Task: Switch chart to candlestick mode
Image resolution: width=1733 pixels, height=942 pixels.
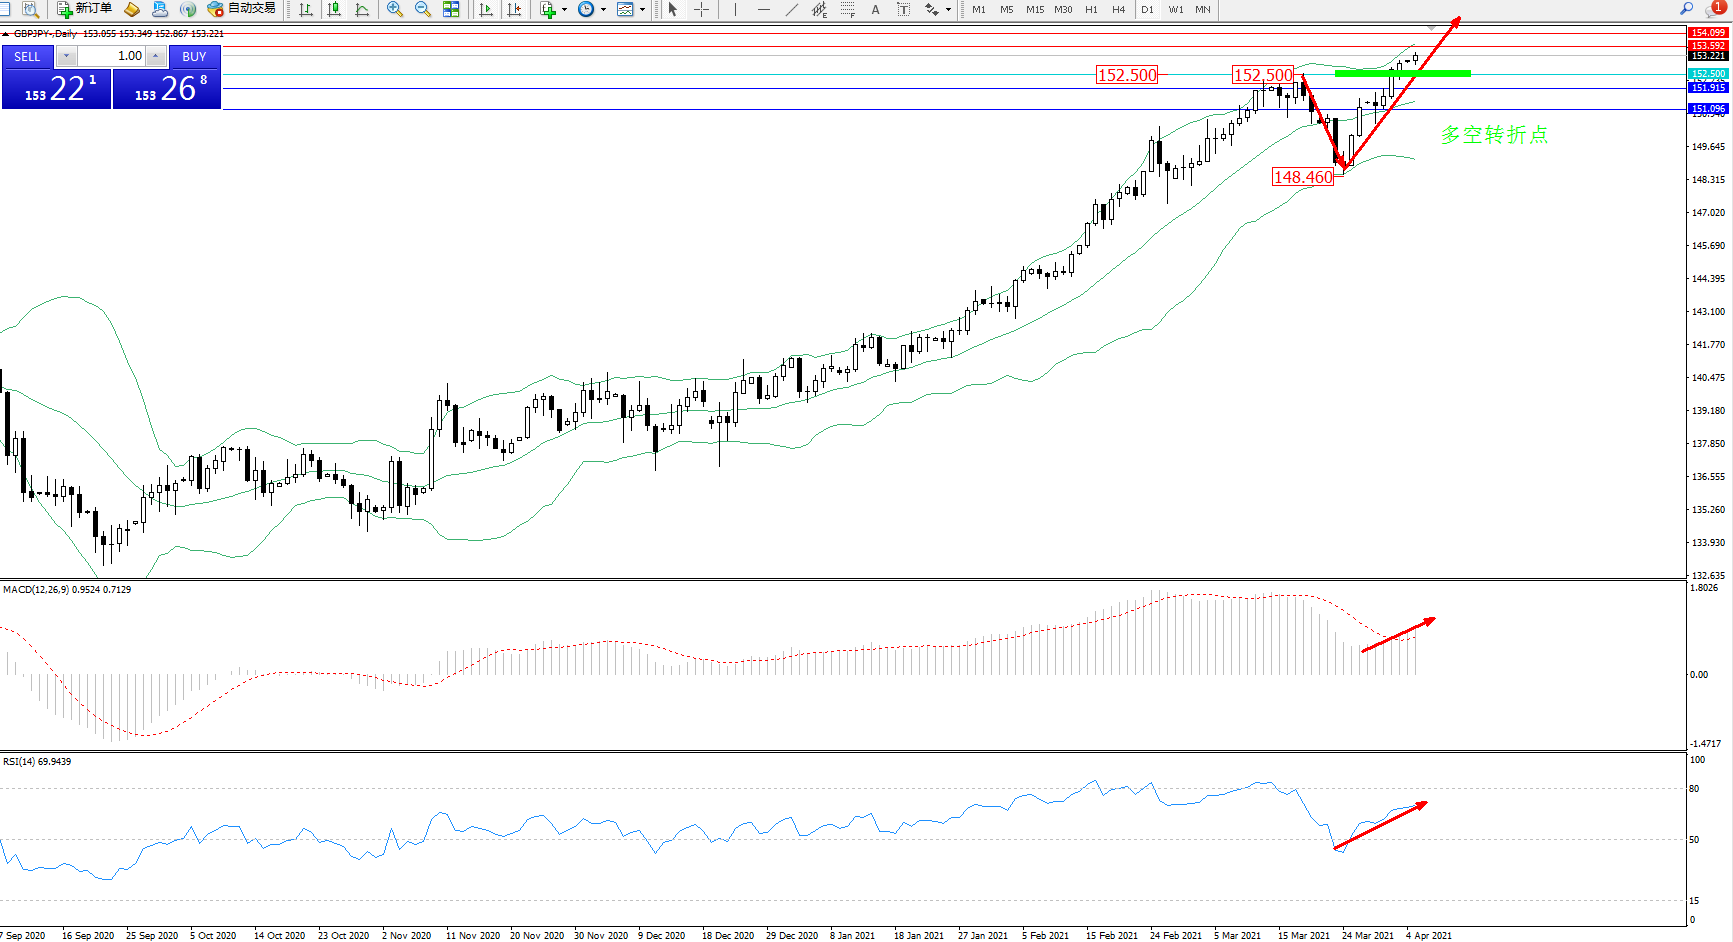Action: click(334, 9)
